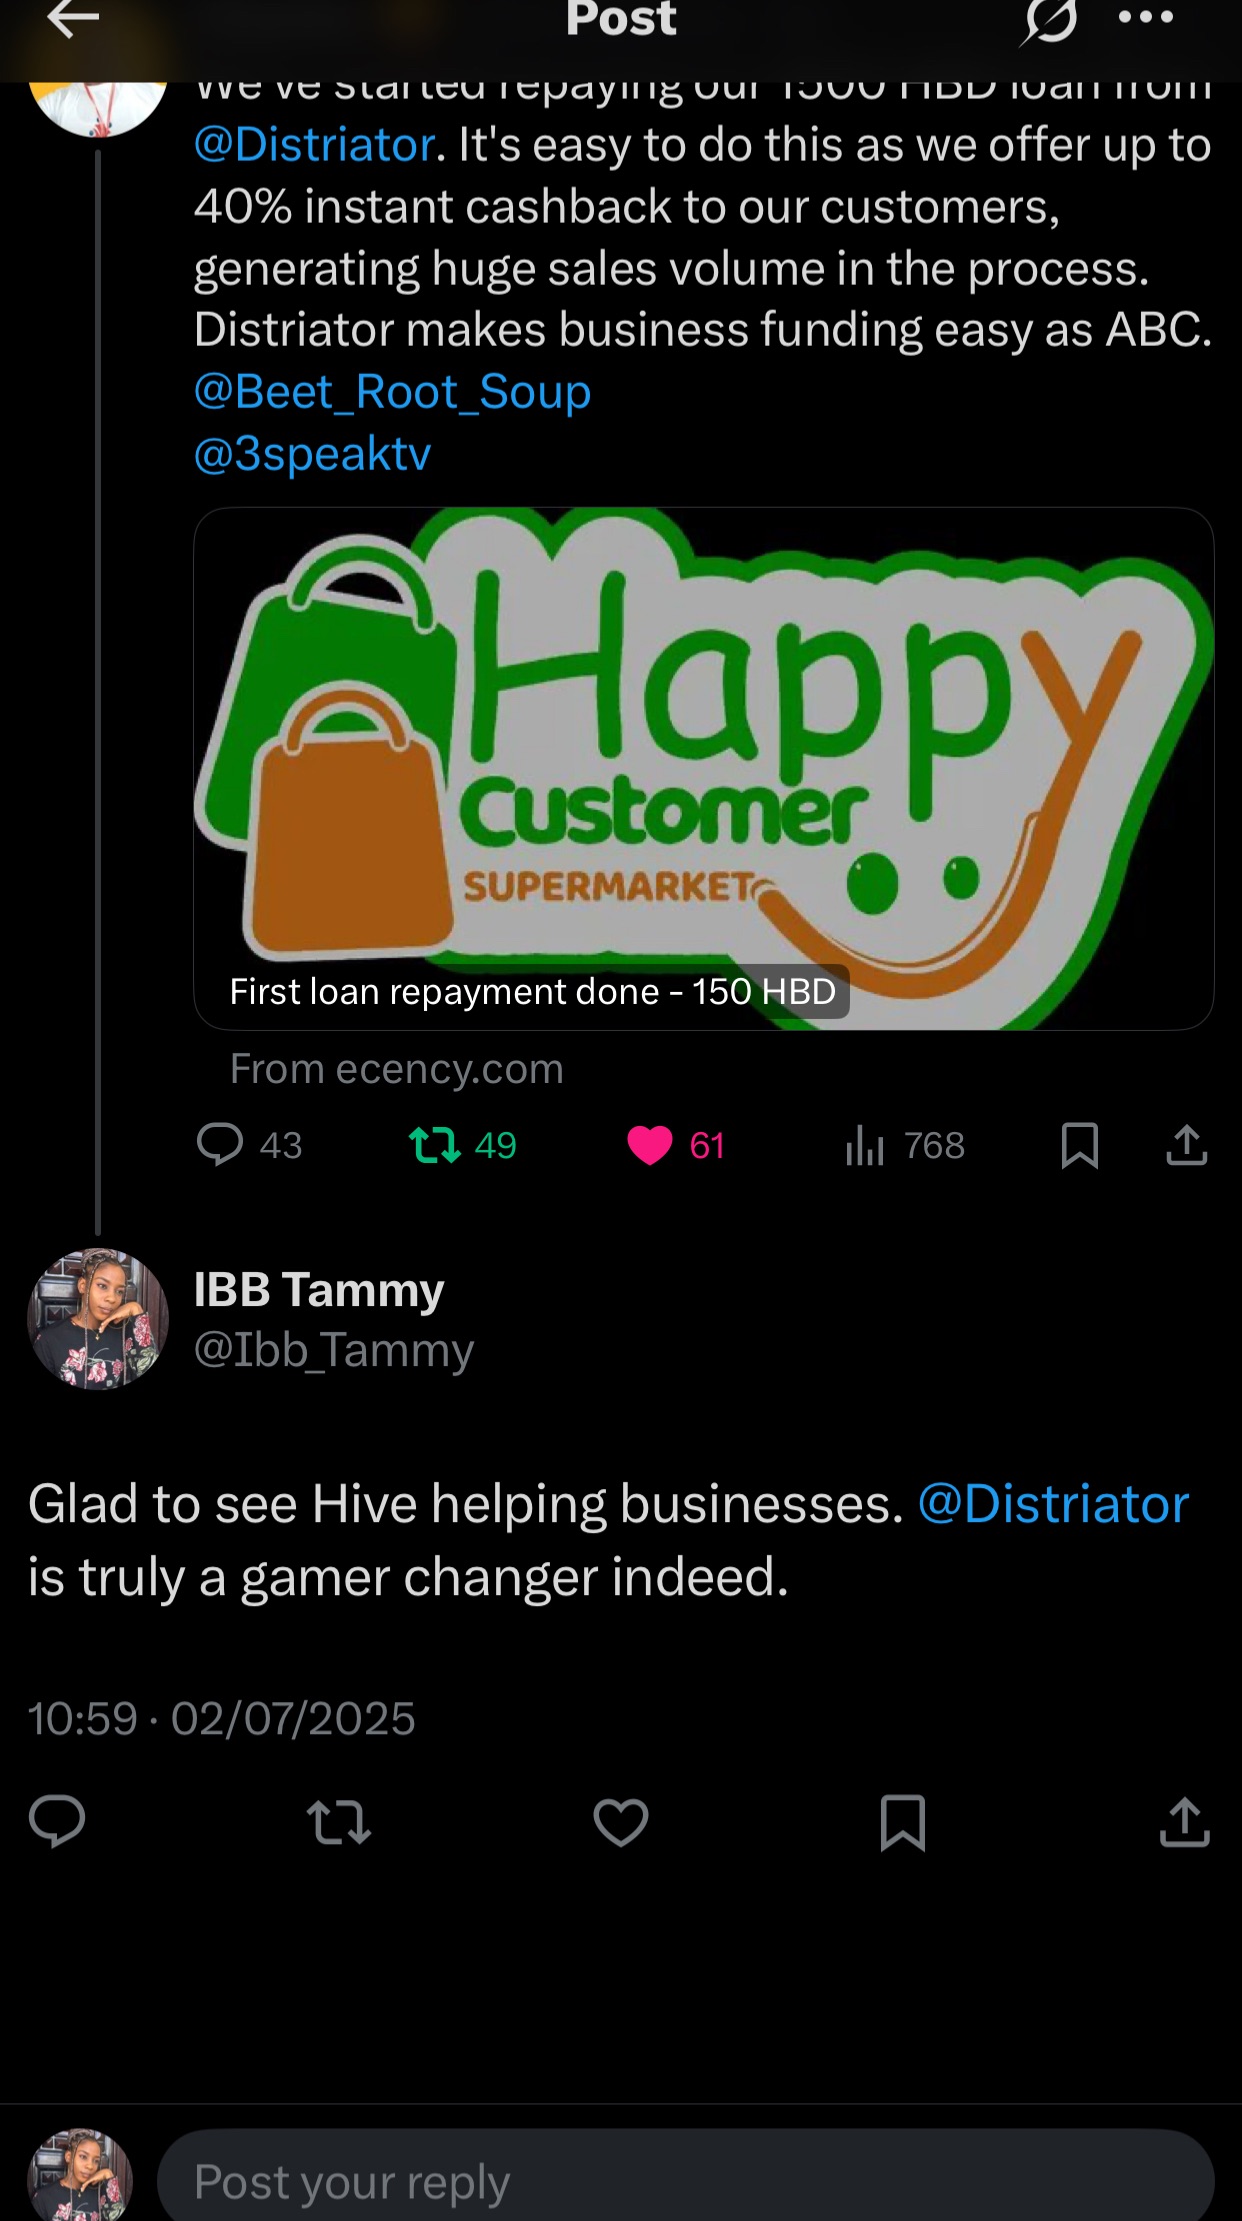1242x2221 pixels.
Task: Unlike the post with 61 likes
Action: coord(675,1145)
